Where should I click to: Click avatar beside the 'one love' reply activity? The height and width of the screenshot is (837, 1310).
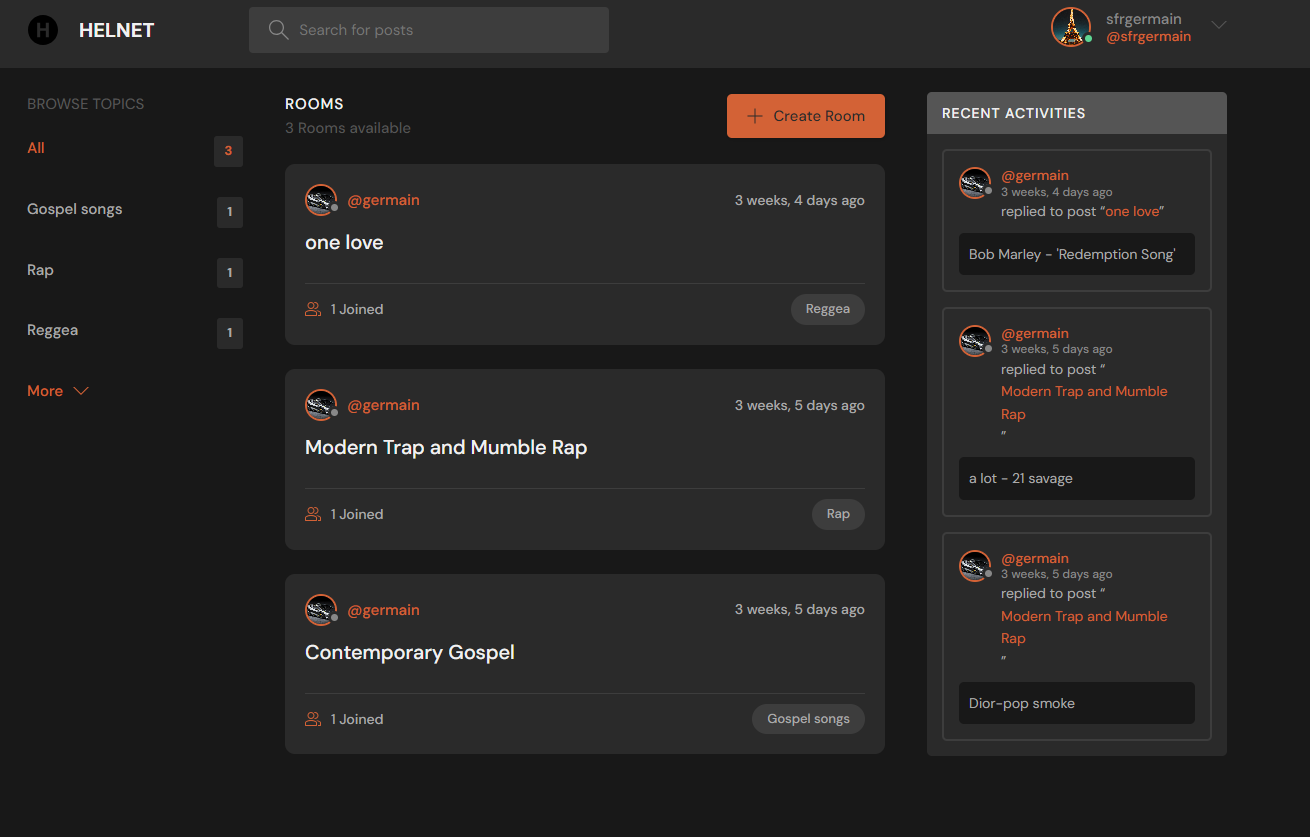(x=975, y=183)
